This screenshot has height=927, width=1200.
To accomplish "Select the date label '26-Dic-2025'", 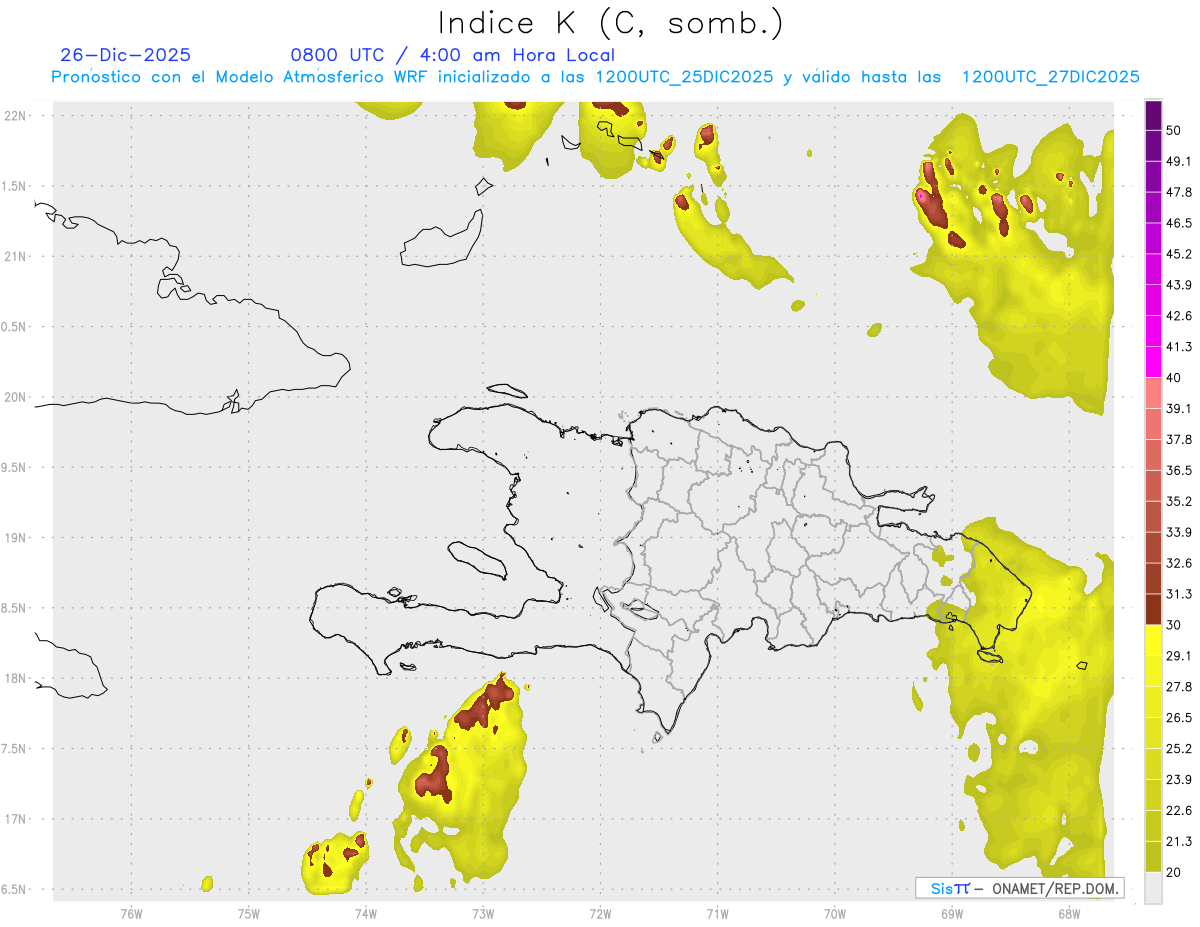I will (x=126, y=55).
